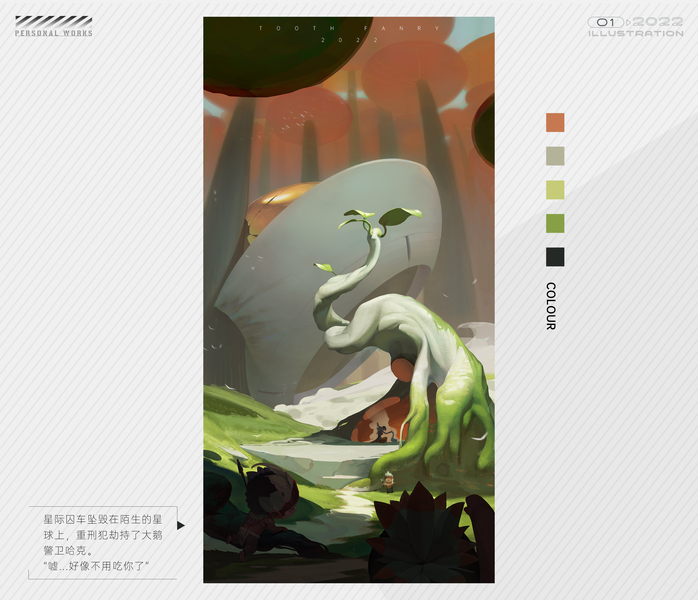Click the black arrow beside the caption box

tap(181, 525)
